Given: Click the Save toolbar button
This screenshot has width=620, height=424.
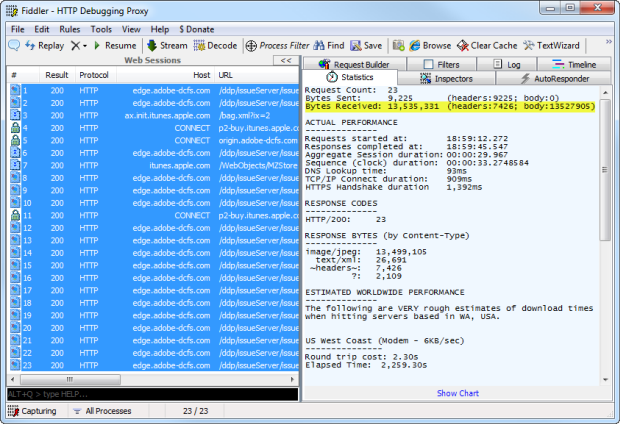Looking at the screenshot, I should coord(366,46).
